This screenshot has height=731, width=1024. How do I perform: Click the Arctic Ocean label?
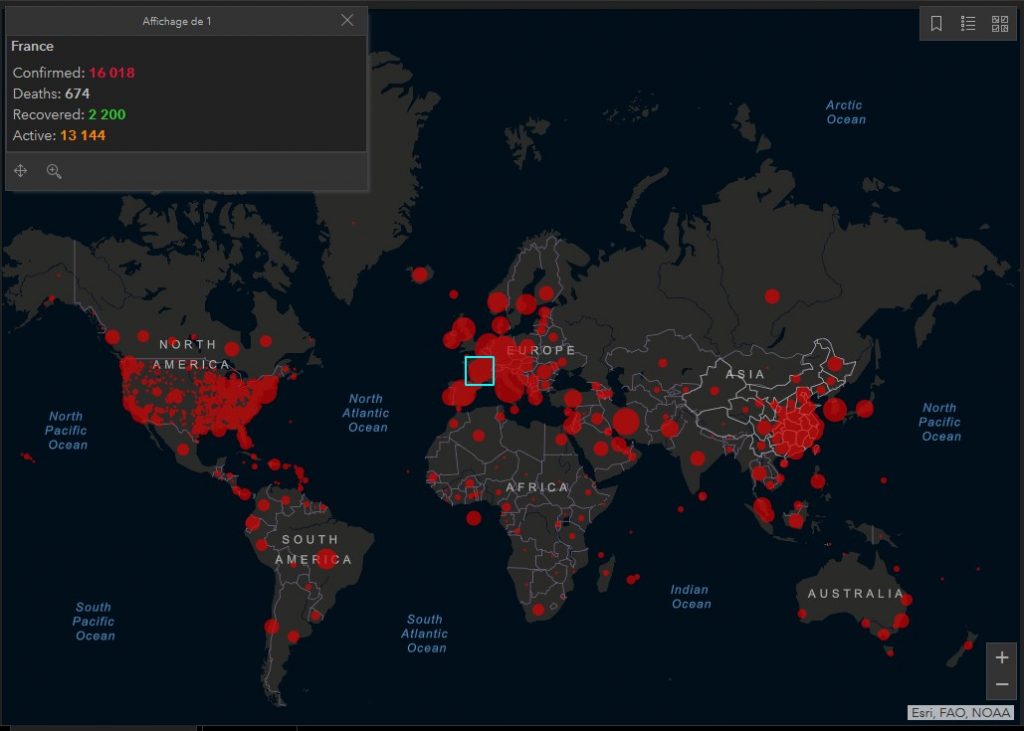846,112
